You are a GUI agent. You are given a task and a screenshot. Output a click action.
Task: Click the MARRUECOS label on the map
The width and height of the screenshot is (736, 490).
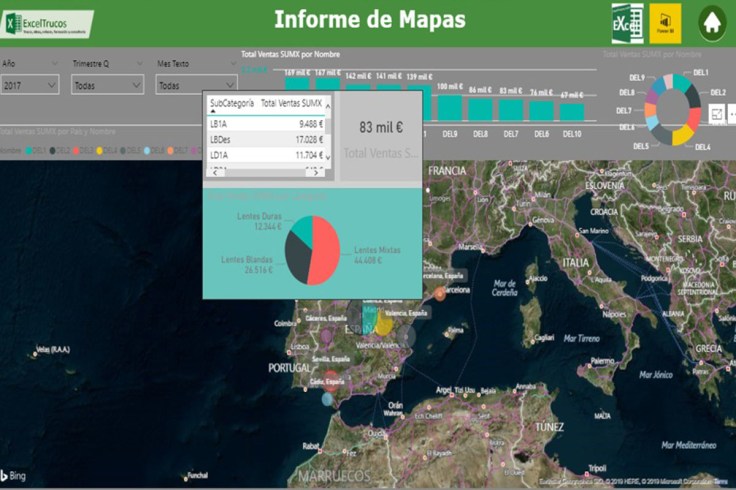point(334,476)
